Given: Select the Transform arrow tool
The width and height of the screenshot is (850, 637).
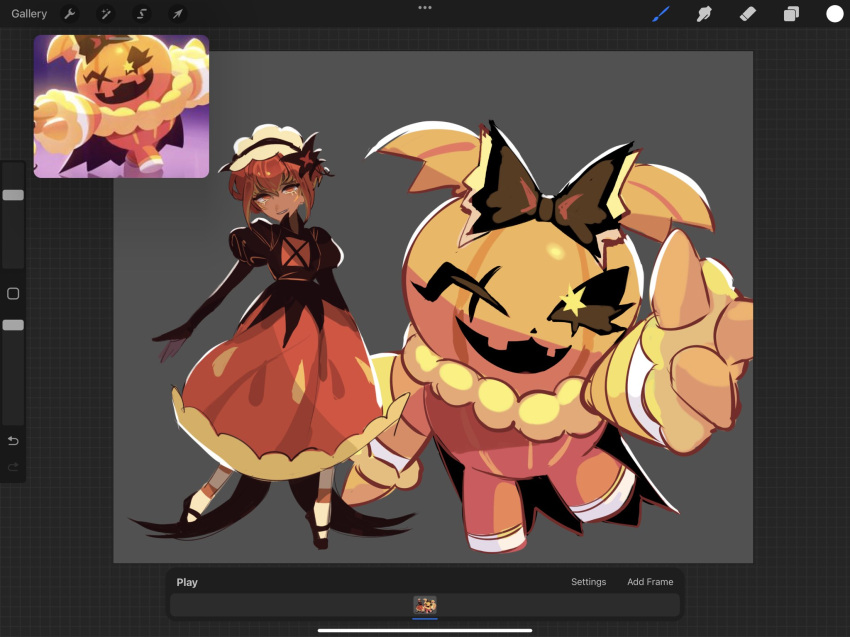Looking at the screenshot, I should coord(177,14).
